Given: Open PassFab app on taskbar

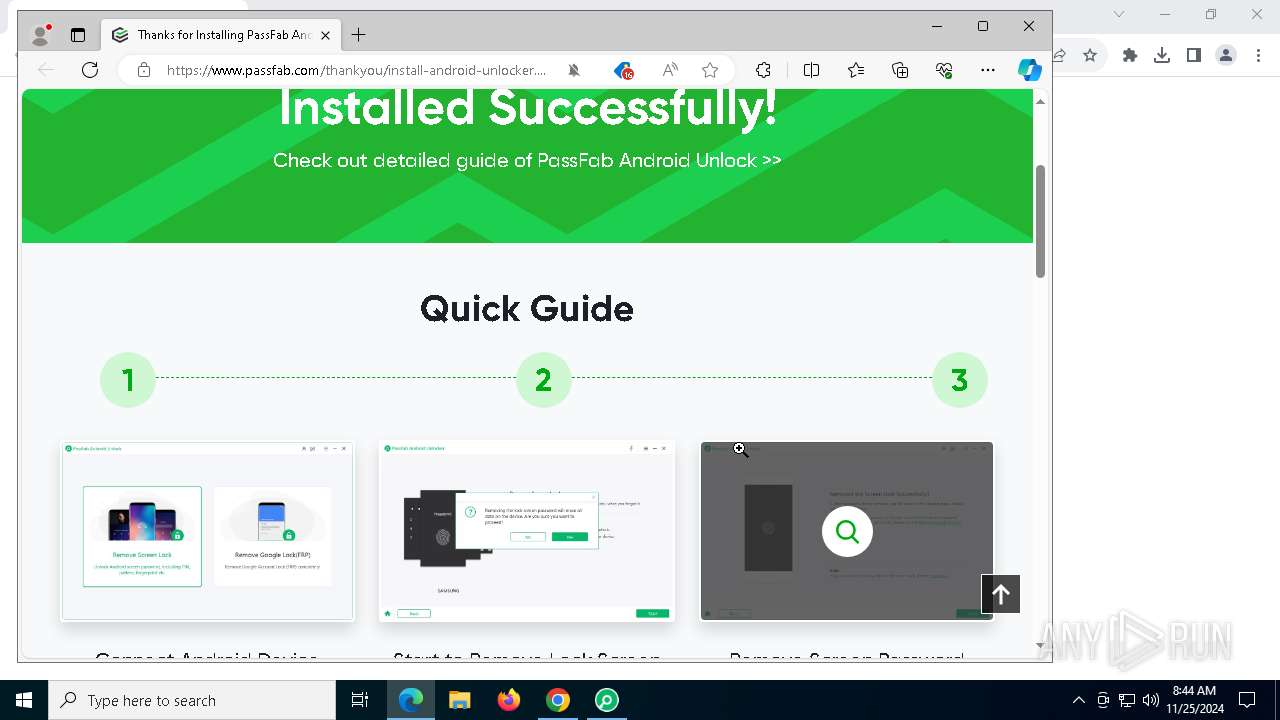Looking at the screenshot, I should point(607,700).
